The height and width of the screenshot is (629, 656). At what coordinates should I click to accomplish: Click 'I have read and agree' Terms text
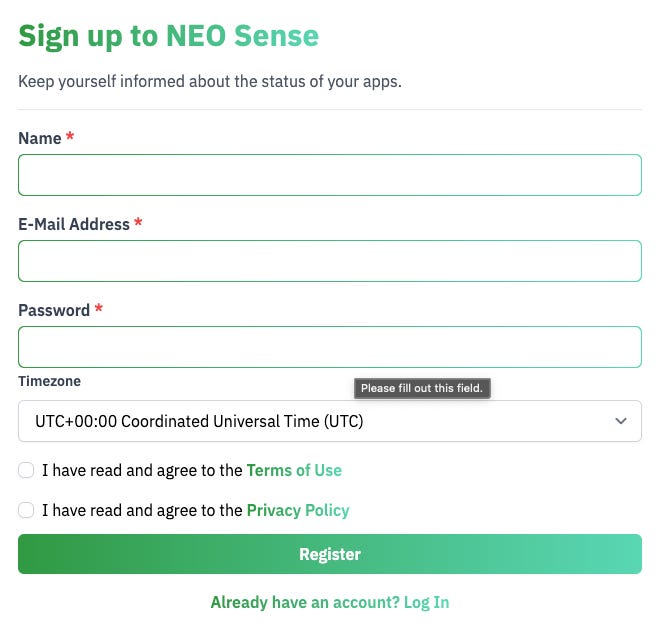coord(142,470)
